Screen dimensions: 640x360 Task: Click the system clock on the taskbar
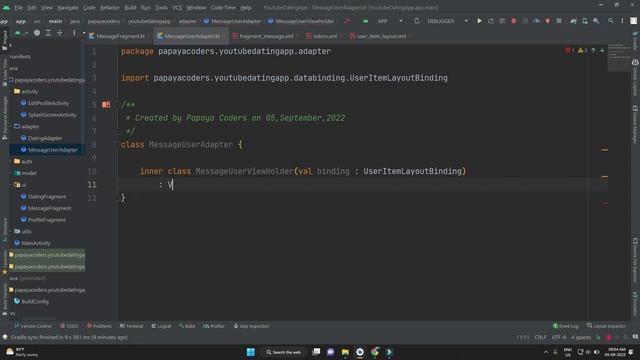(616, 352)
